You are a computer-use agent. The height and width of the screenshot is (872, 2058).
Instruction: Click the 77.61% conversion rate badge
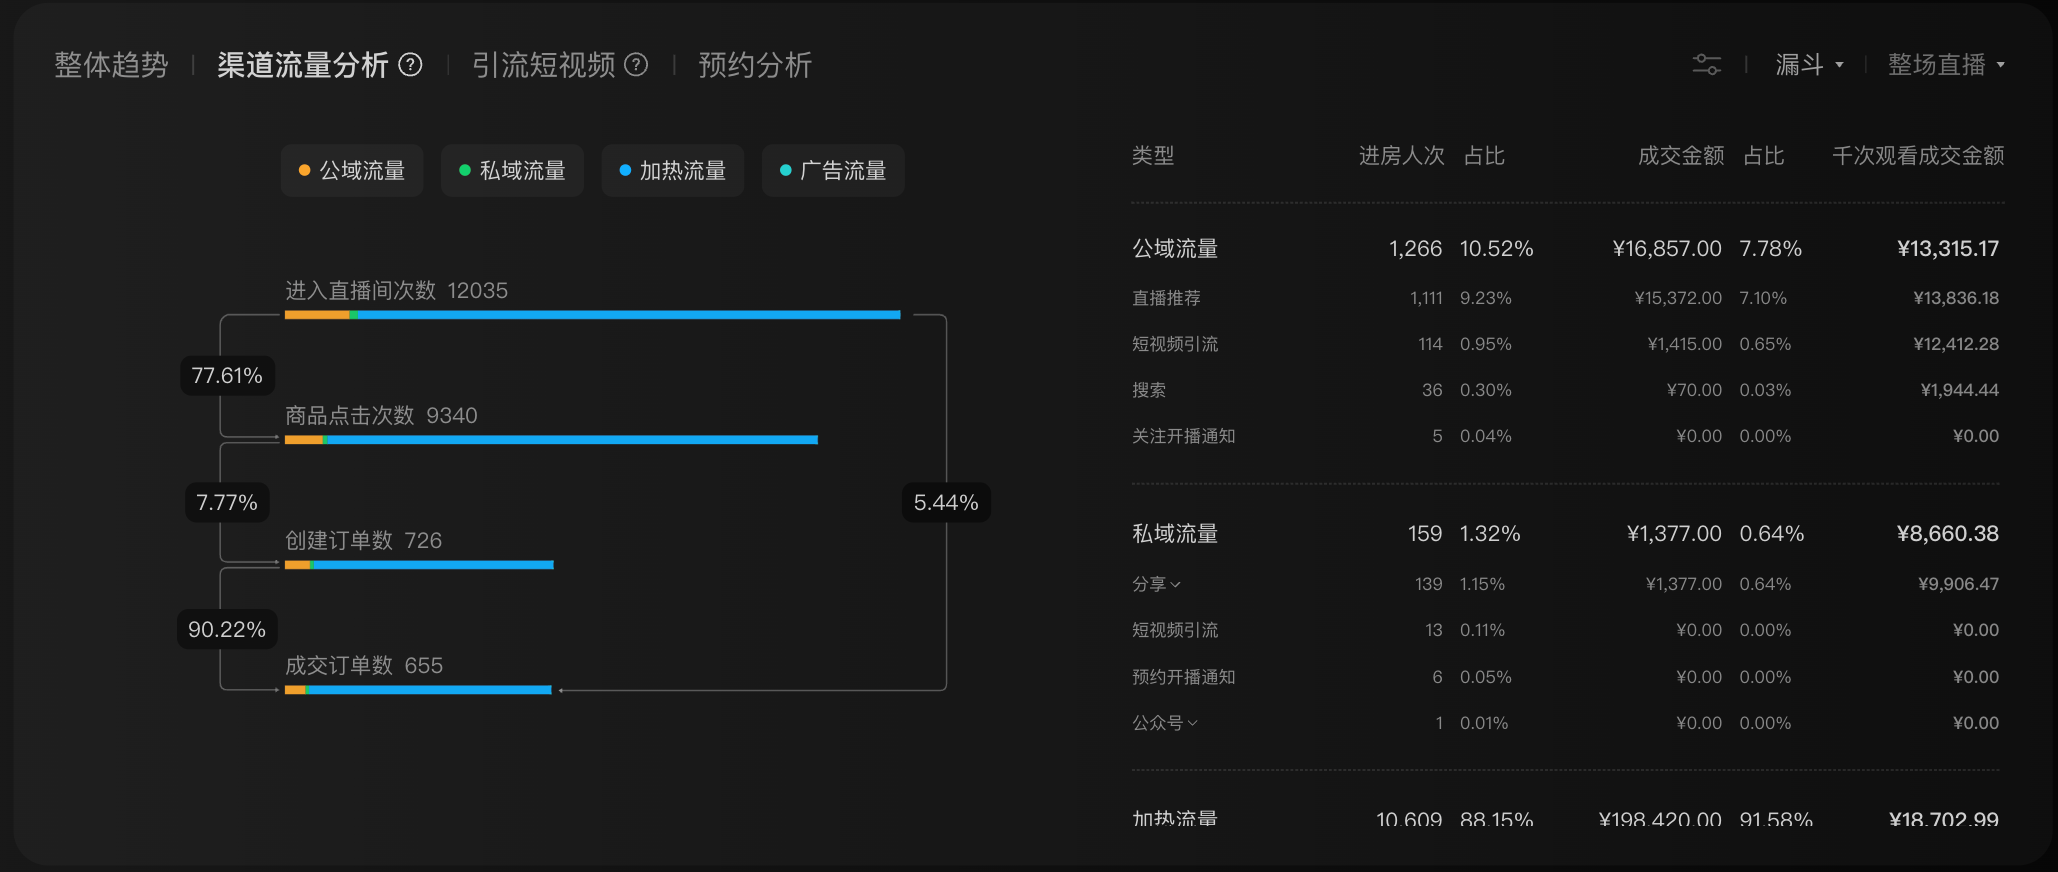(227, 376)
